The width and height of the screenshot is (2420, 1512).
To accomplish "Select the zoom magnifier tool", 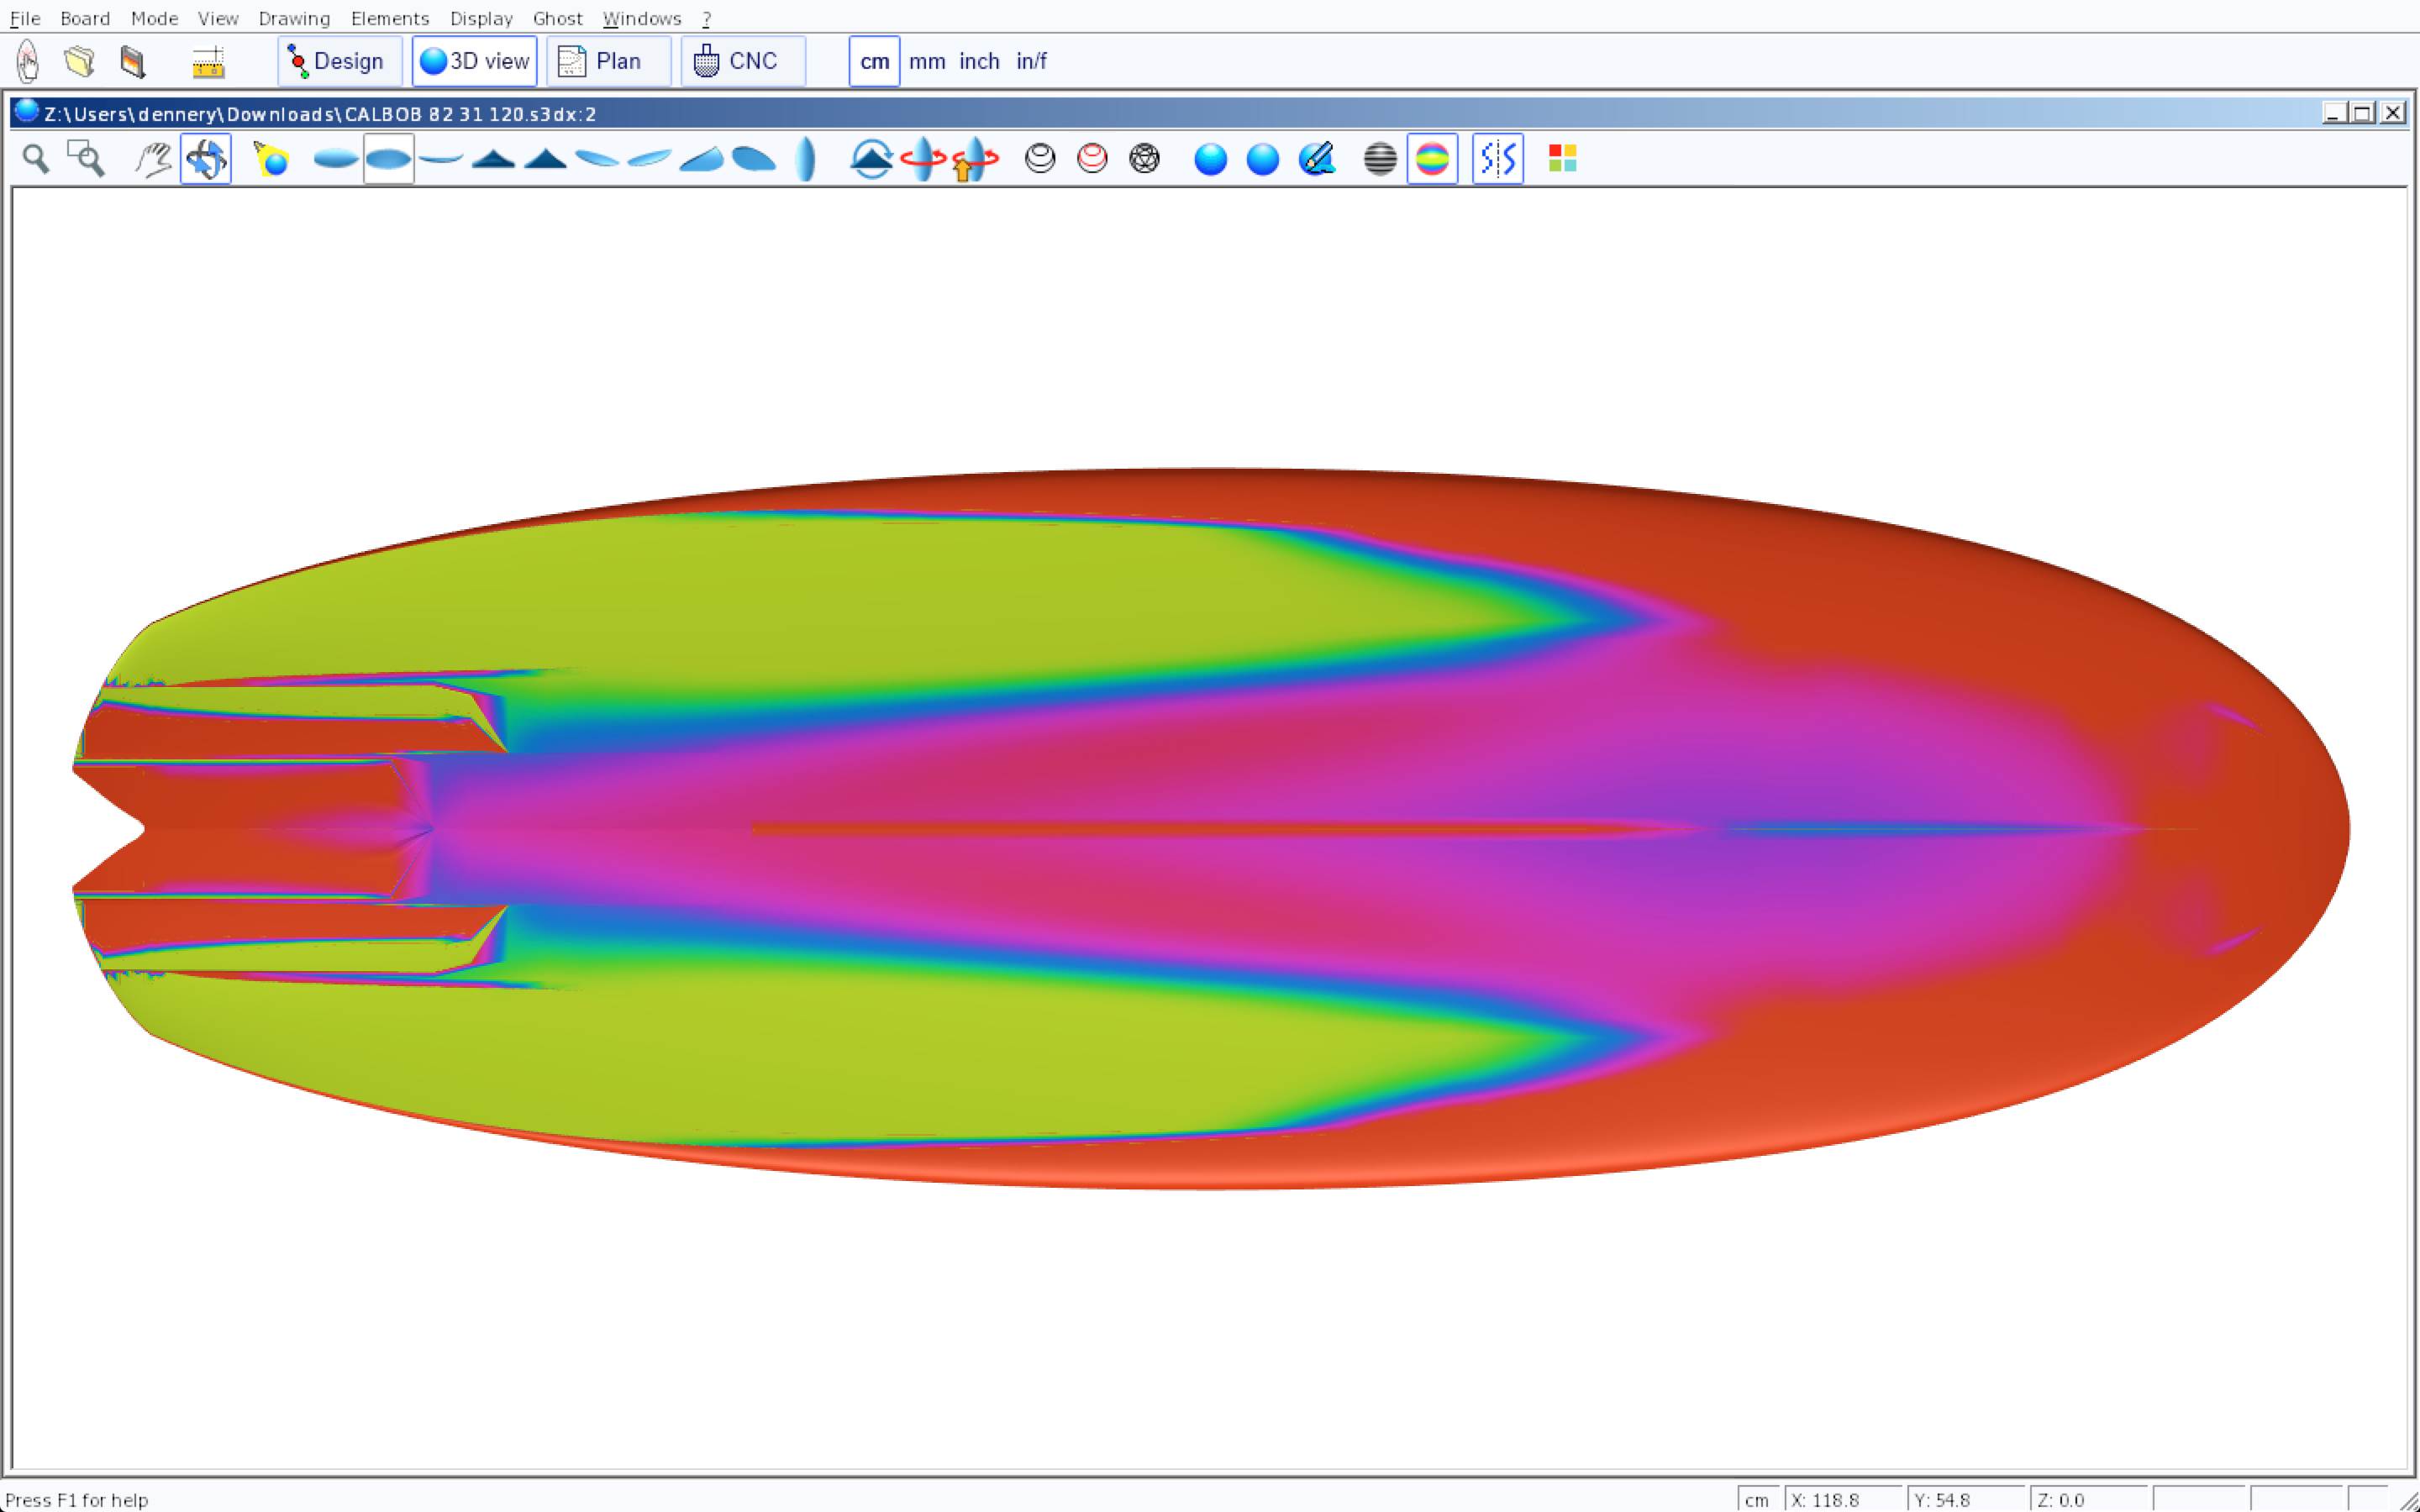I will 36,159.
